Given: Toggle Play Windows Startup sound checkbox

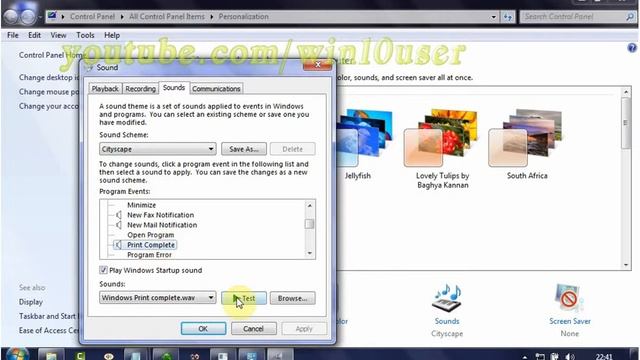Looking at the screenshot, I should 104,270.
